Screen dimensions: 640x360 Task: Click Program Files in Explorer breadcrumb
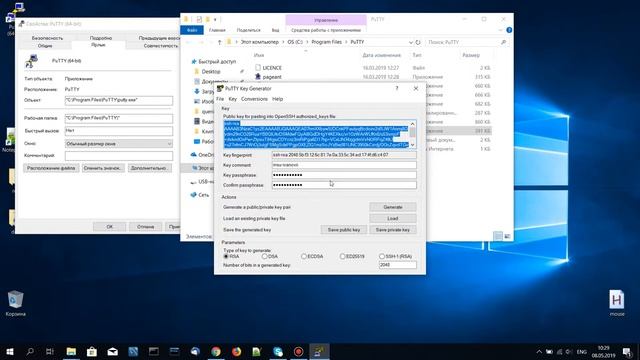326,42
